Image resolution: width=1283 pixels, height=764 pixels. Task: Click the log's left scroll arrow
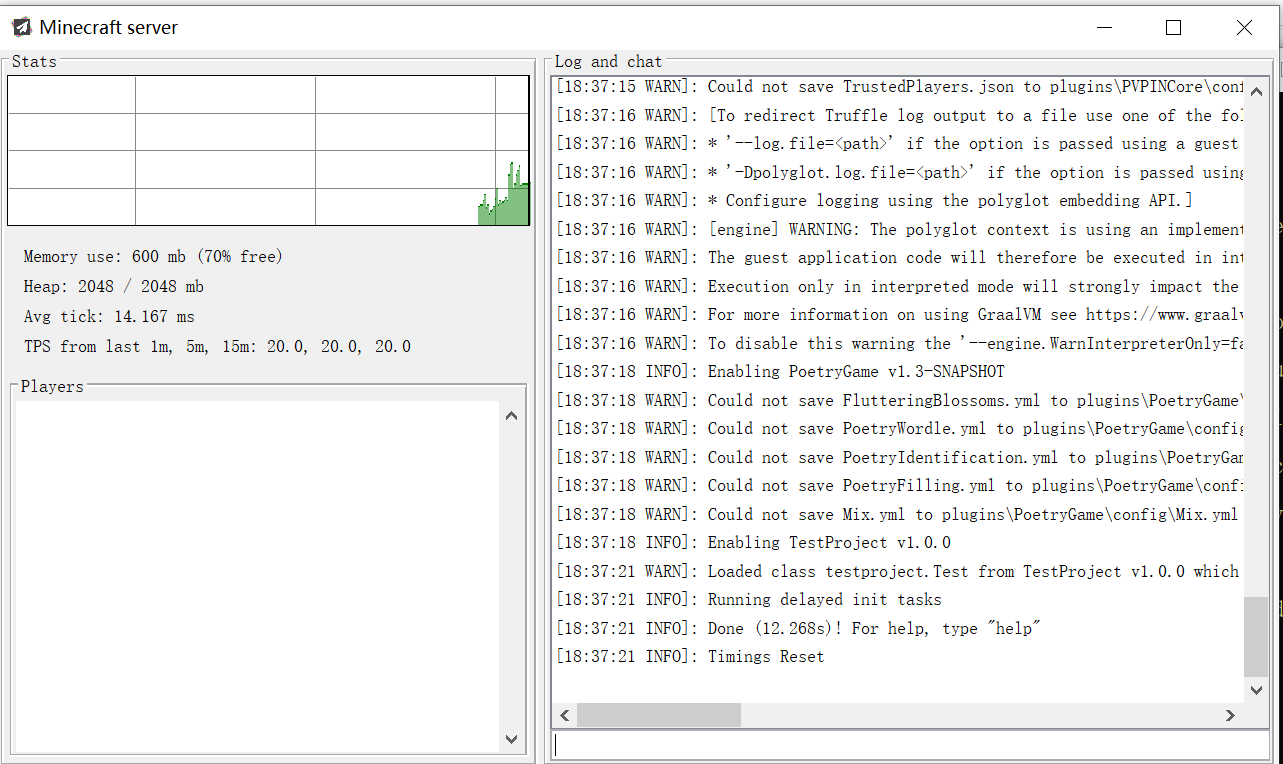point(565,715)
